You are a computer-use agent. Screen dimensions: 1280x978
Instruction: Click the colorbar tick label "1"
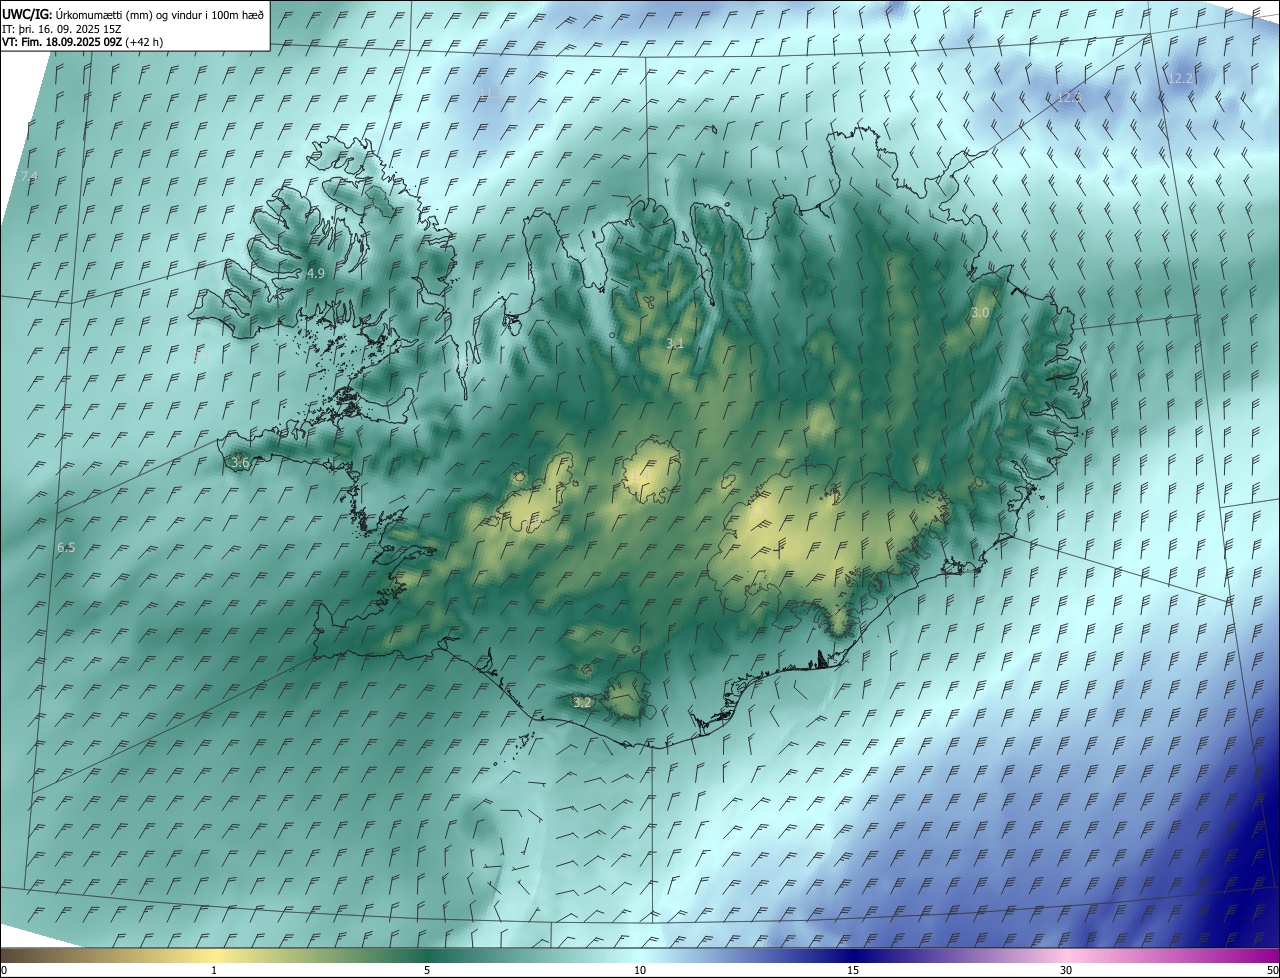click(x=214, y=970)
